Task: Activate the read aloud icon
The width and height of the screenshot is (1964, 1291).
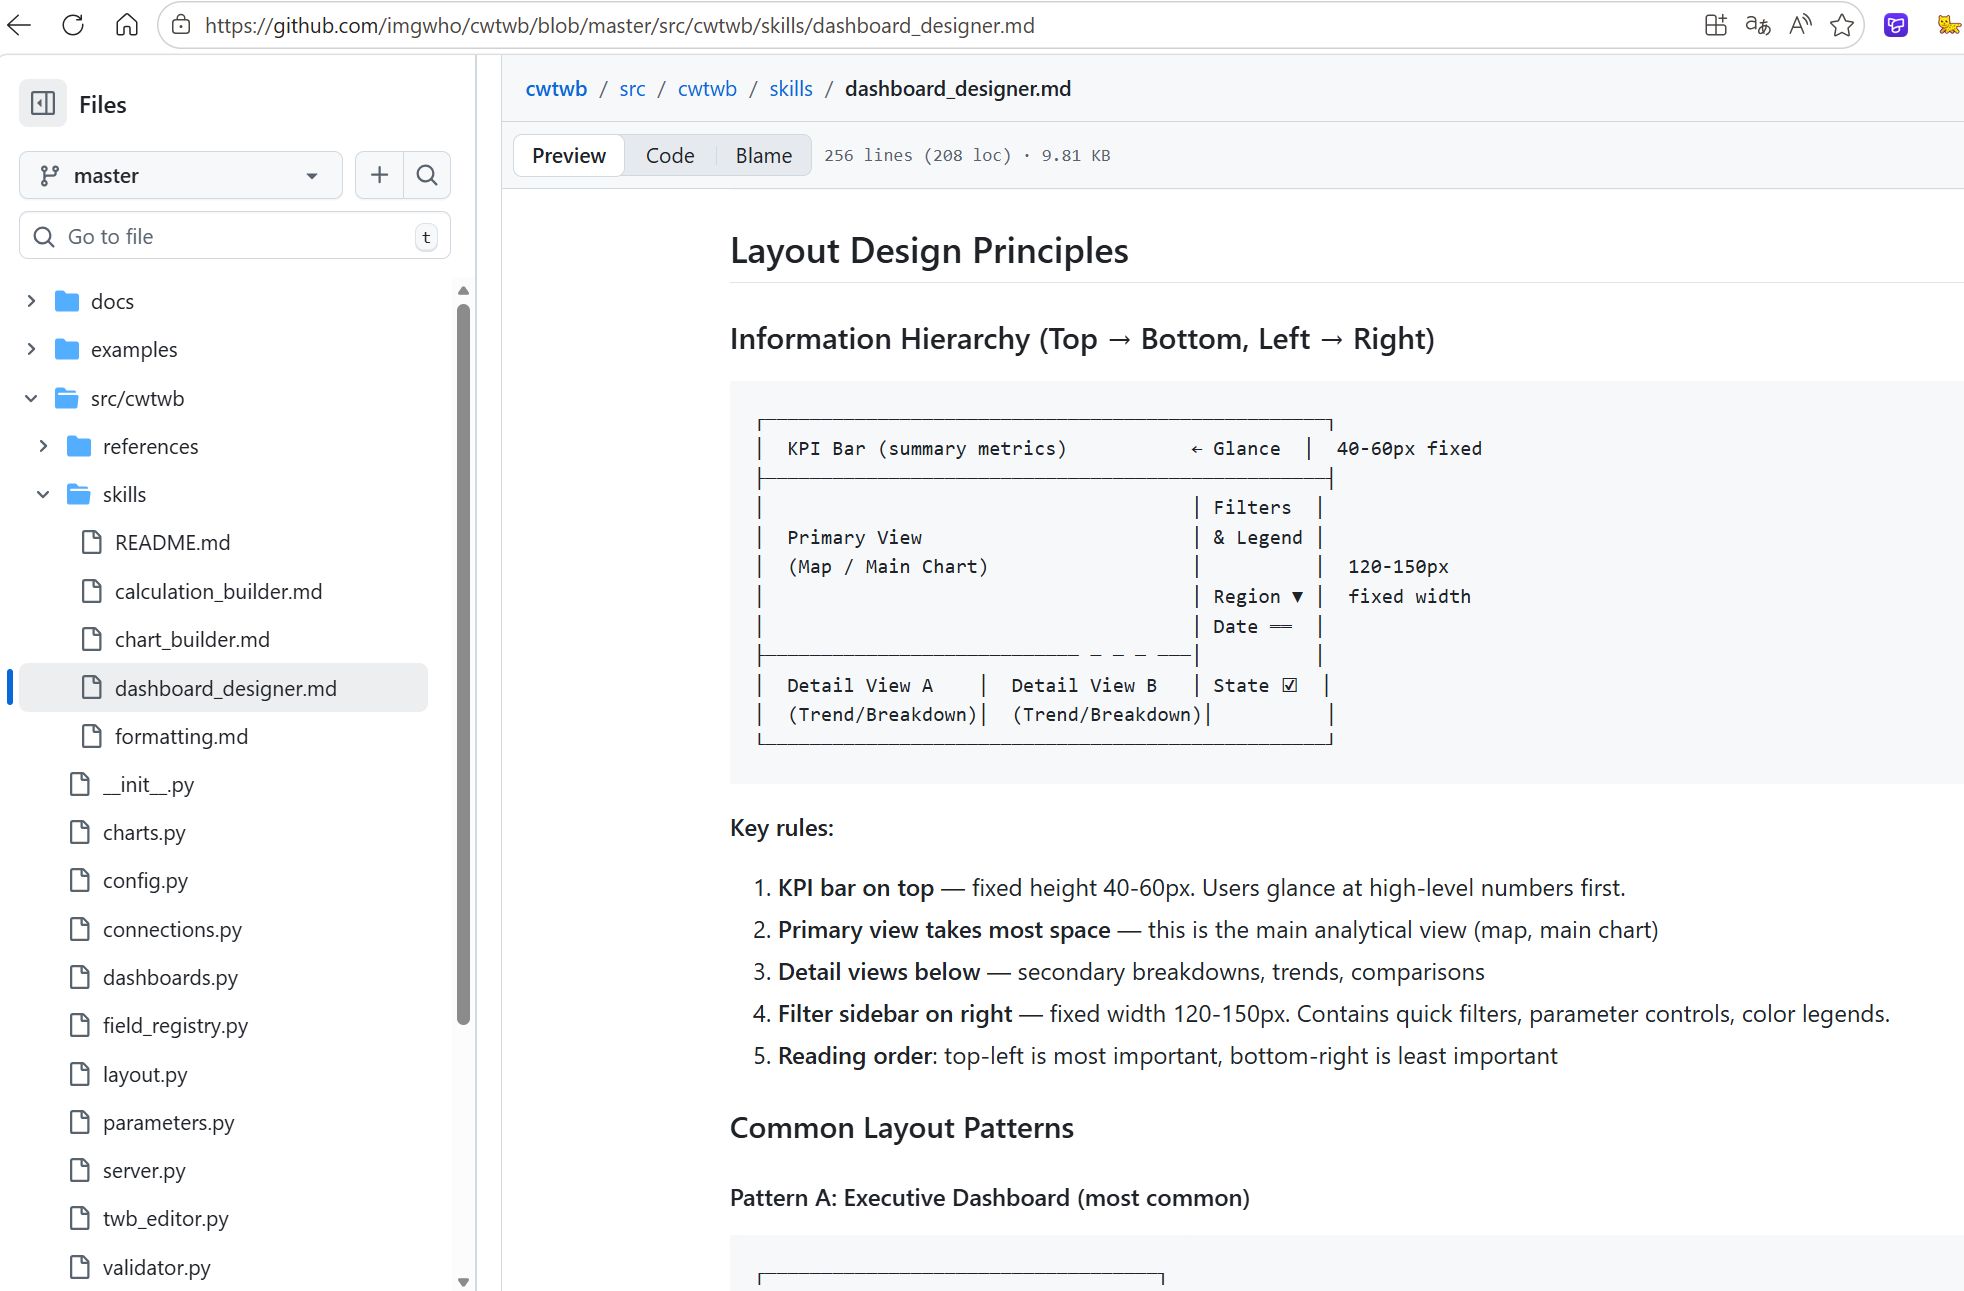Action: click(x=1800, y=25)
